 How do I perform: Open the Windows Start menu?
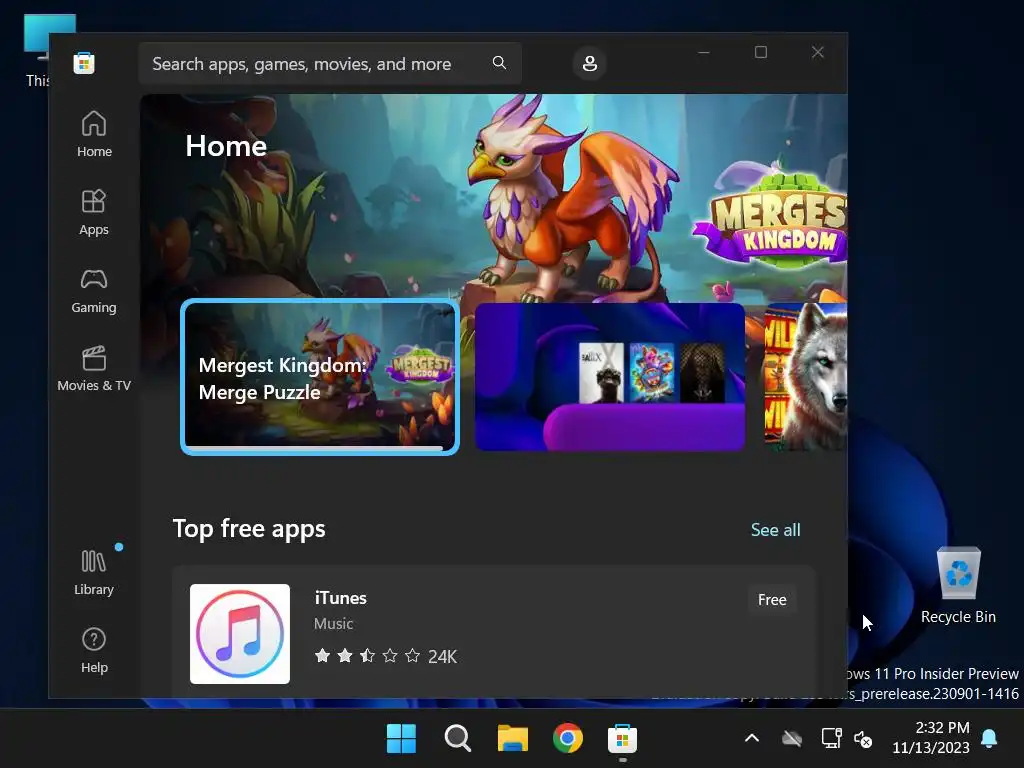[401, 739]
